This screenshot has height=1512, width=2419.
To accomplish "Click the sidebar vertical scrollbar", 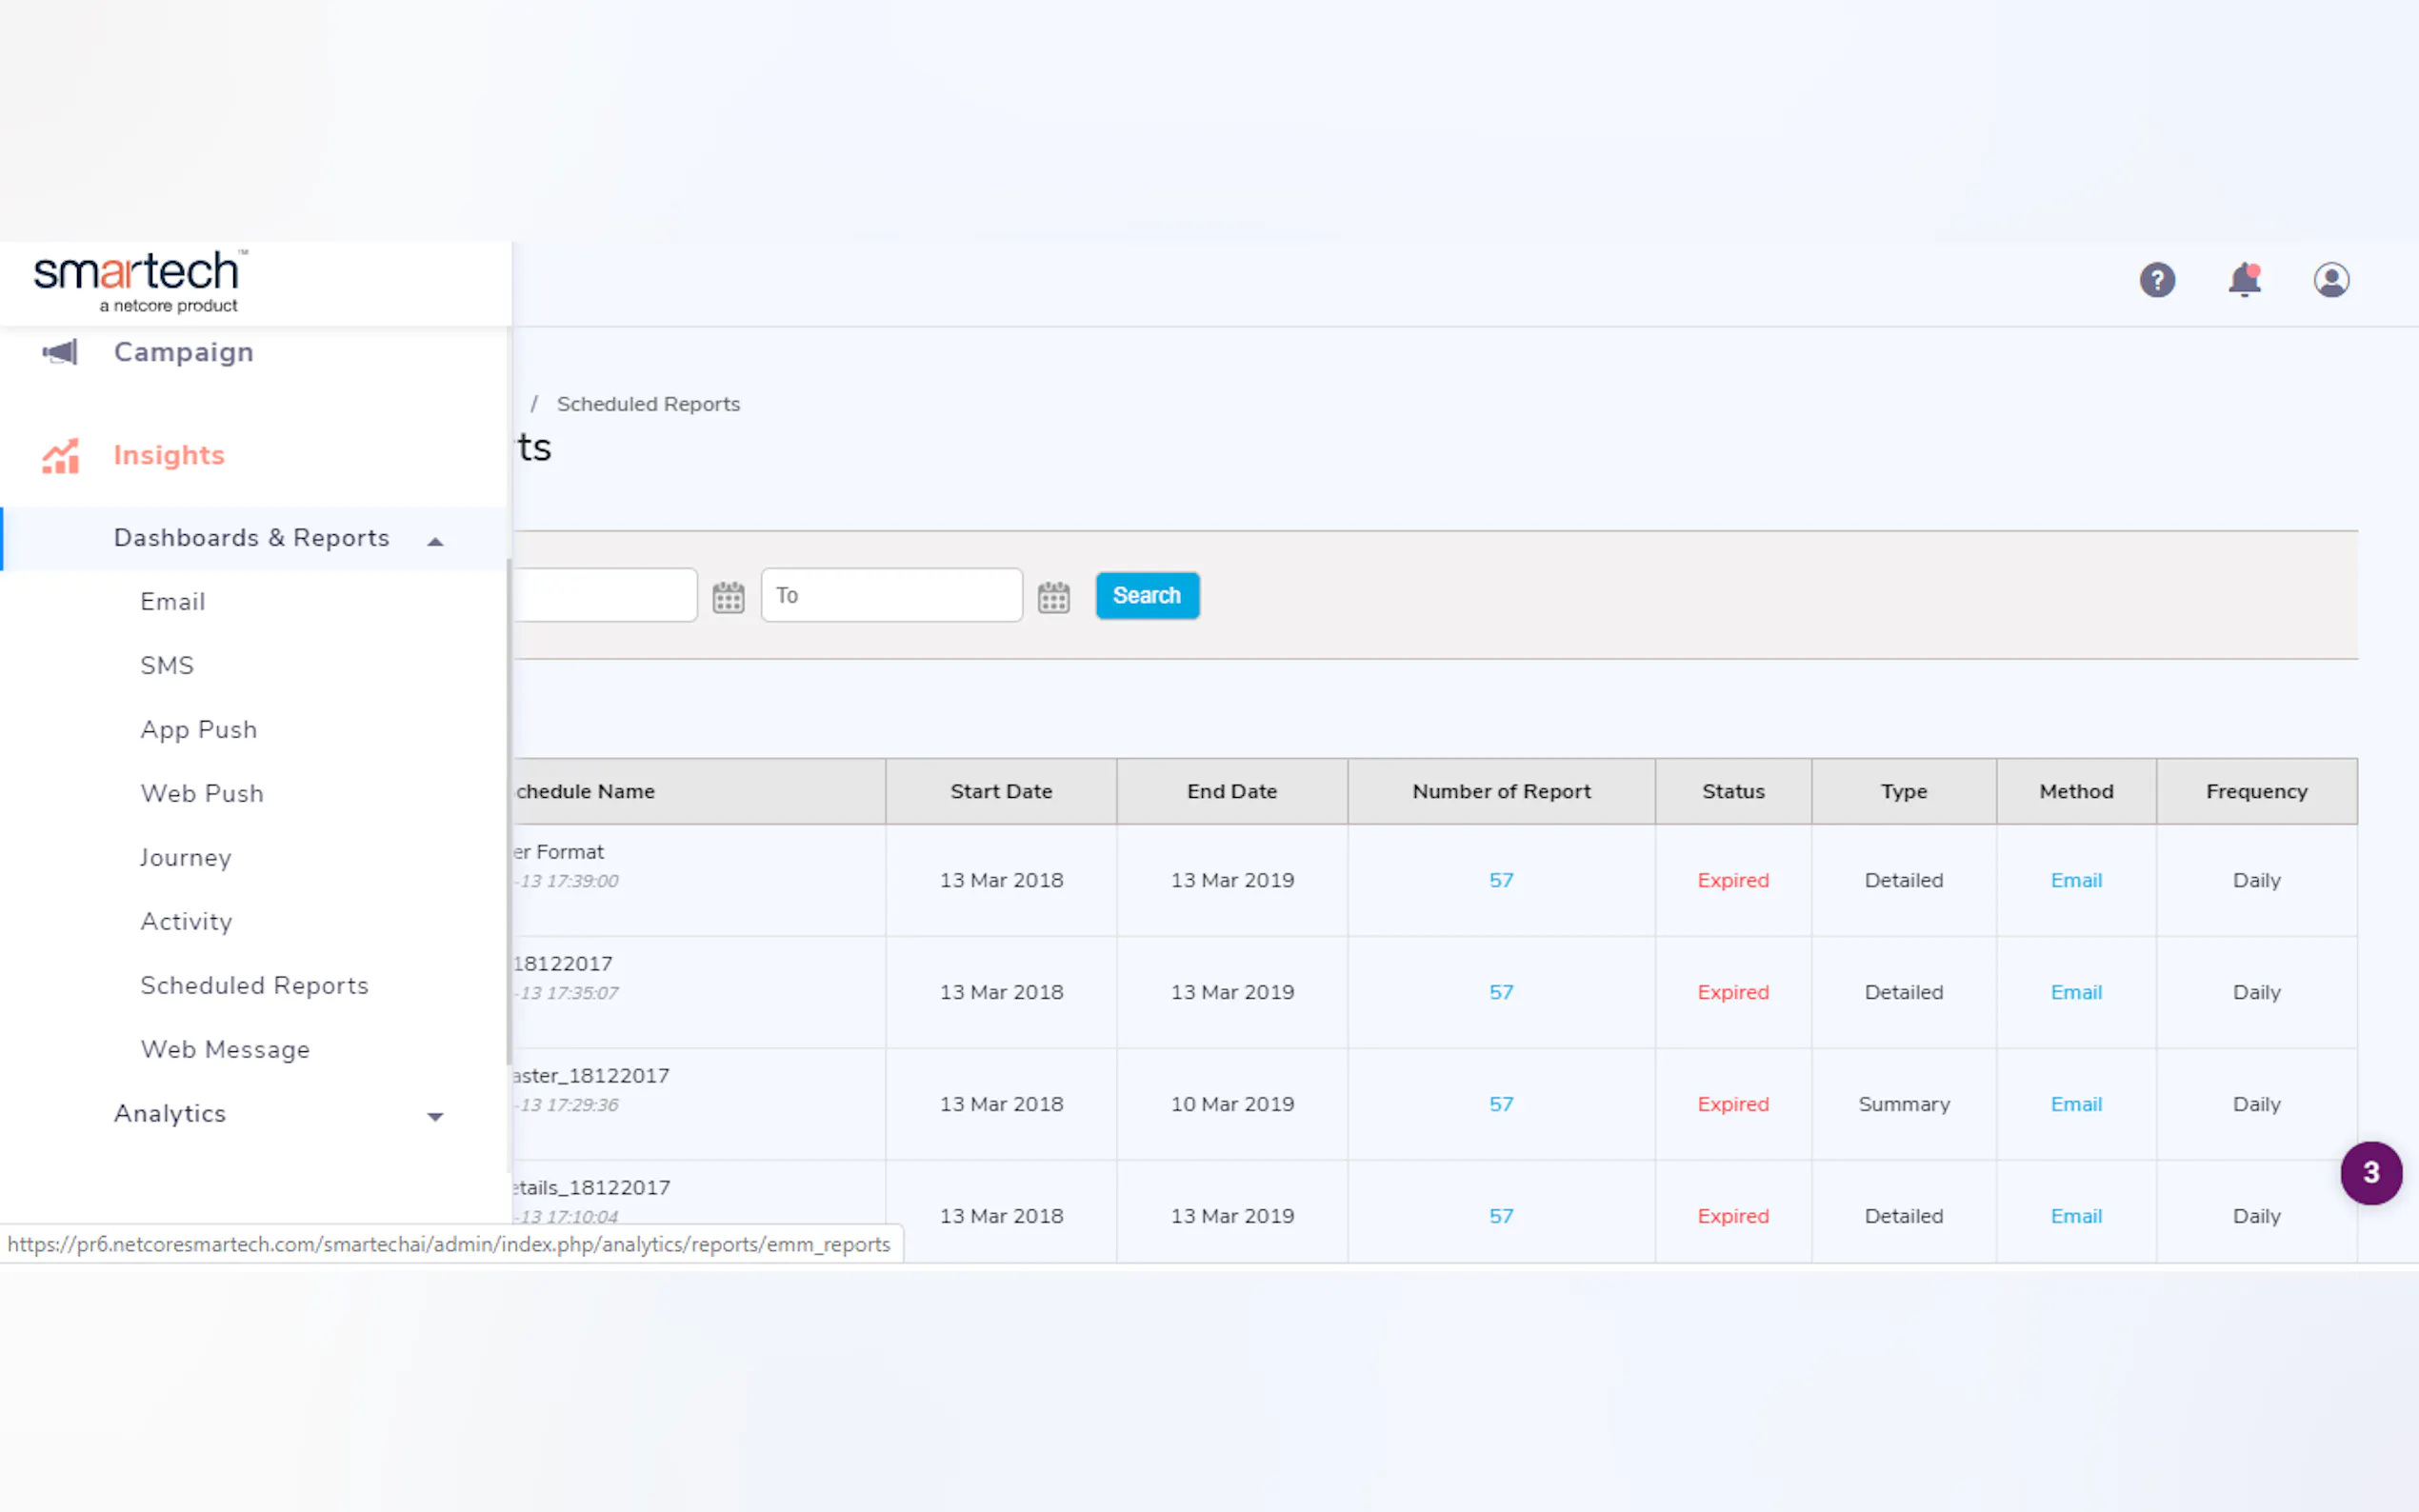I will (508, 810).
